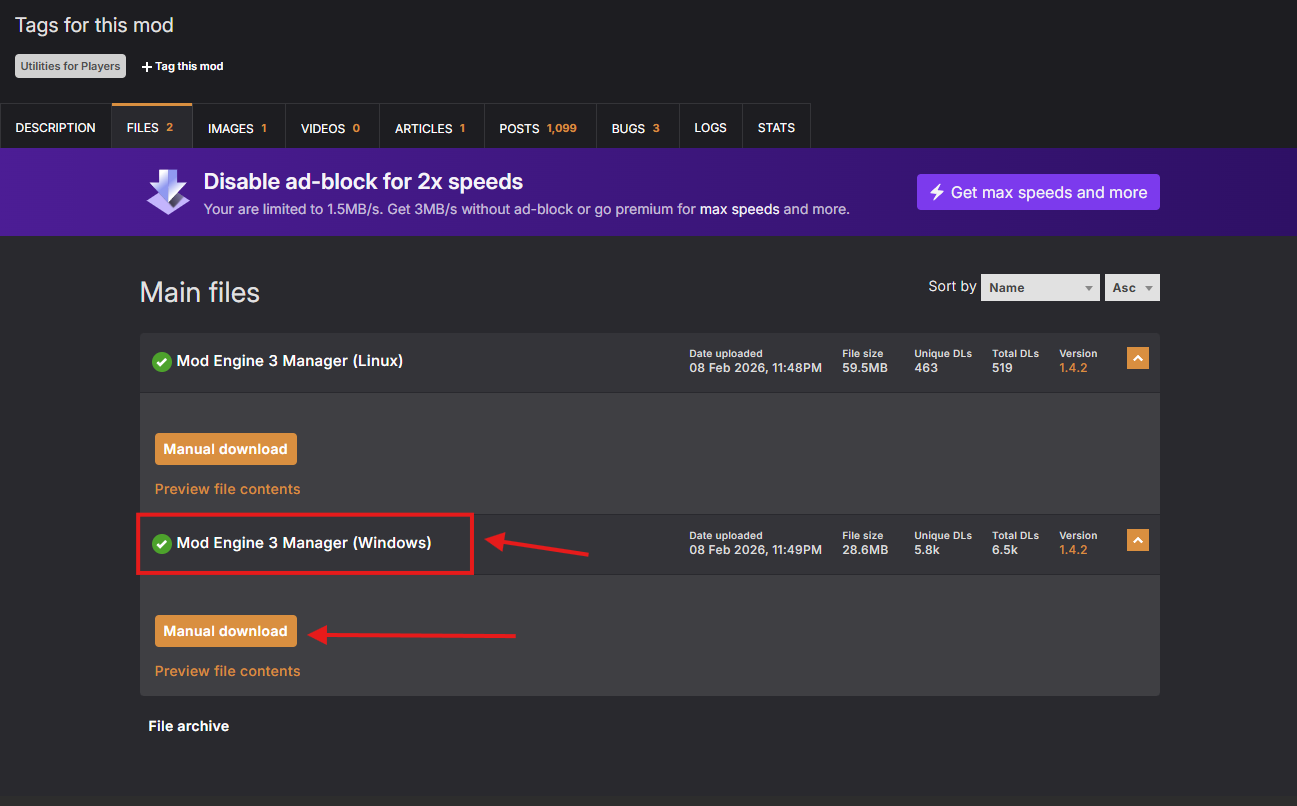This screenshot has height=806, width=1297.
Task: Click the green checkmark beside the Linux file
Action: pyautogui.click(x=161, y=362)
